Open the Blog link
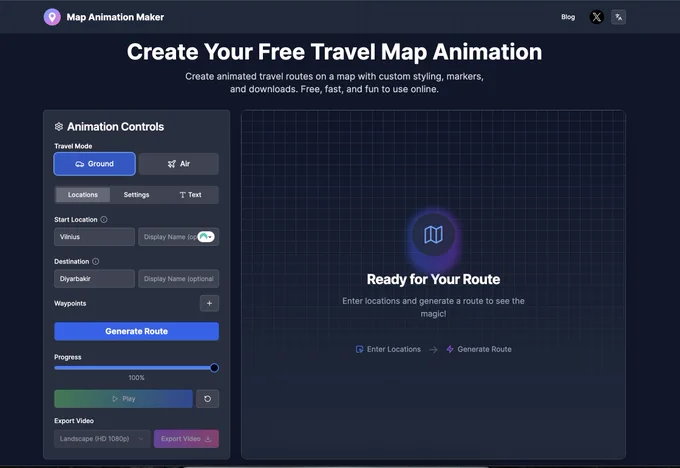This screenshot has height=468, width=680. coord(568,17)
